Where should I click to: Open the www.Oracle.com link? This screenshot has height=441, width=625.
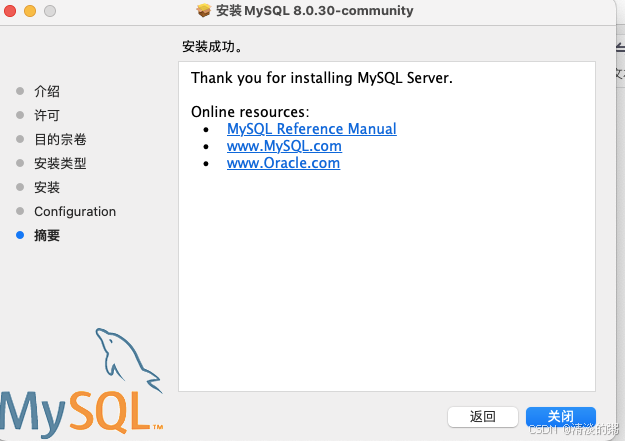click(283, 163)
